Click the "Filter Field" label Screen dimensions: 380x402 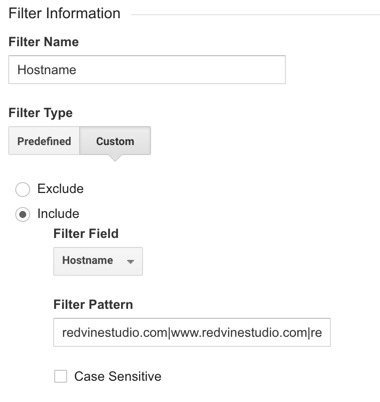(86, 234)
